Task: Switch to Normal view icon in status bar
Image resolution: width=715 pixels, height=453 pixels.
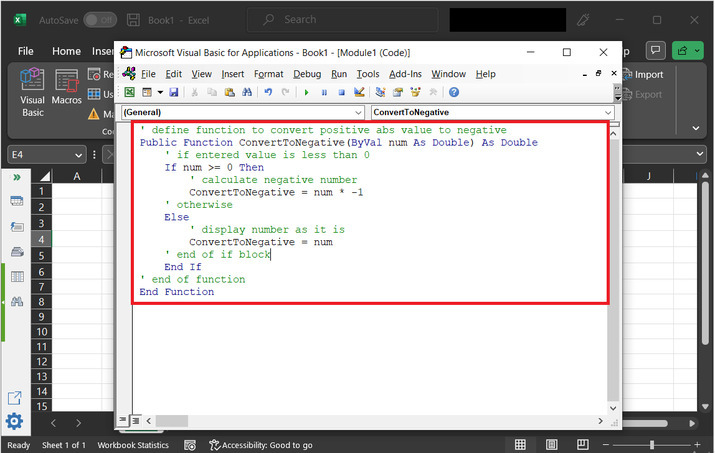Action: 520,444
